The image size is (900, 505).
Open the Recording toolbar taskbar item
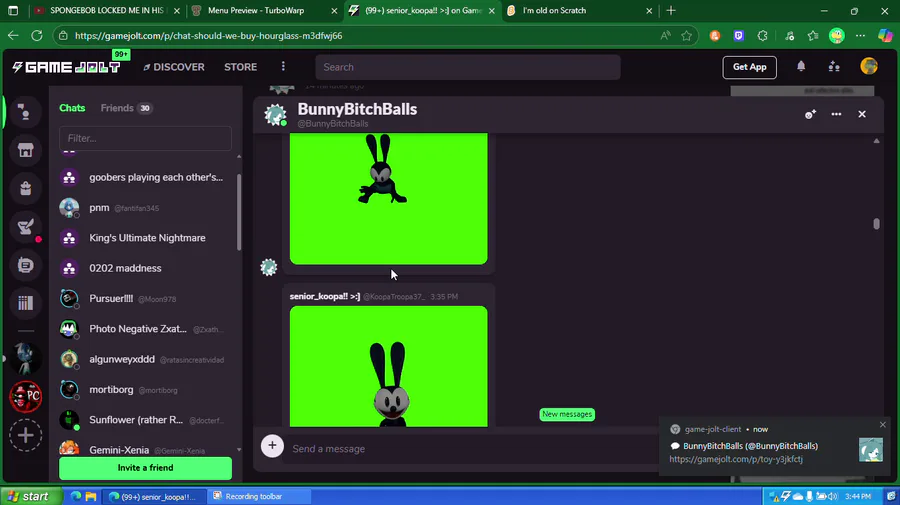(259, 496)
